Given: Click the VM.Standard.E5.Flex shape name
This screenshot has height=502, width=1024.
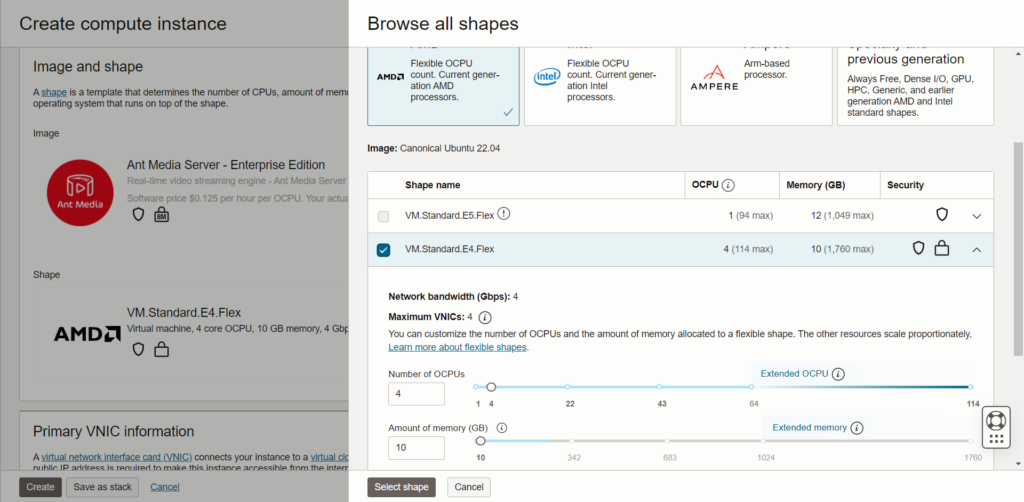Looking at the screenshot, I should (x=449, y=215).
